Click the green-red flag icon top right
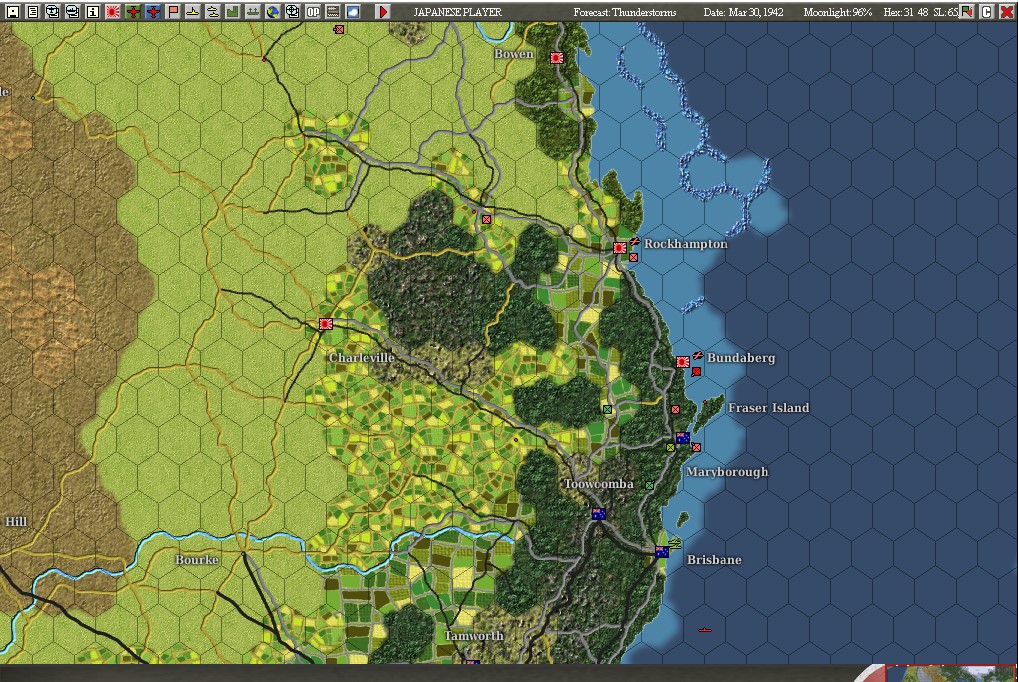Viewport: 1018px width, 682px height. point(967,12)
